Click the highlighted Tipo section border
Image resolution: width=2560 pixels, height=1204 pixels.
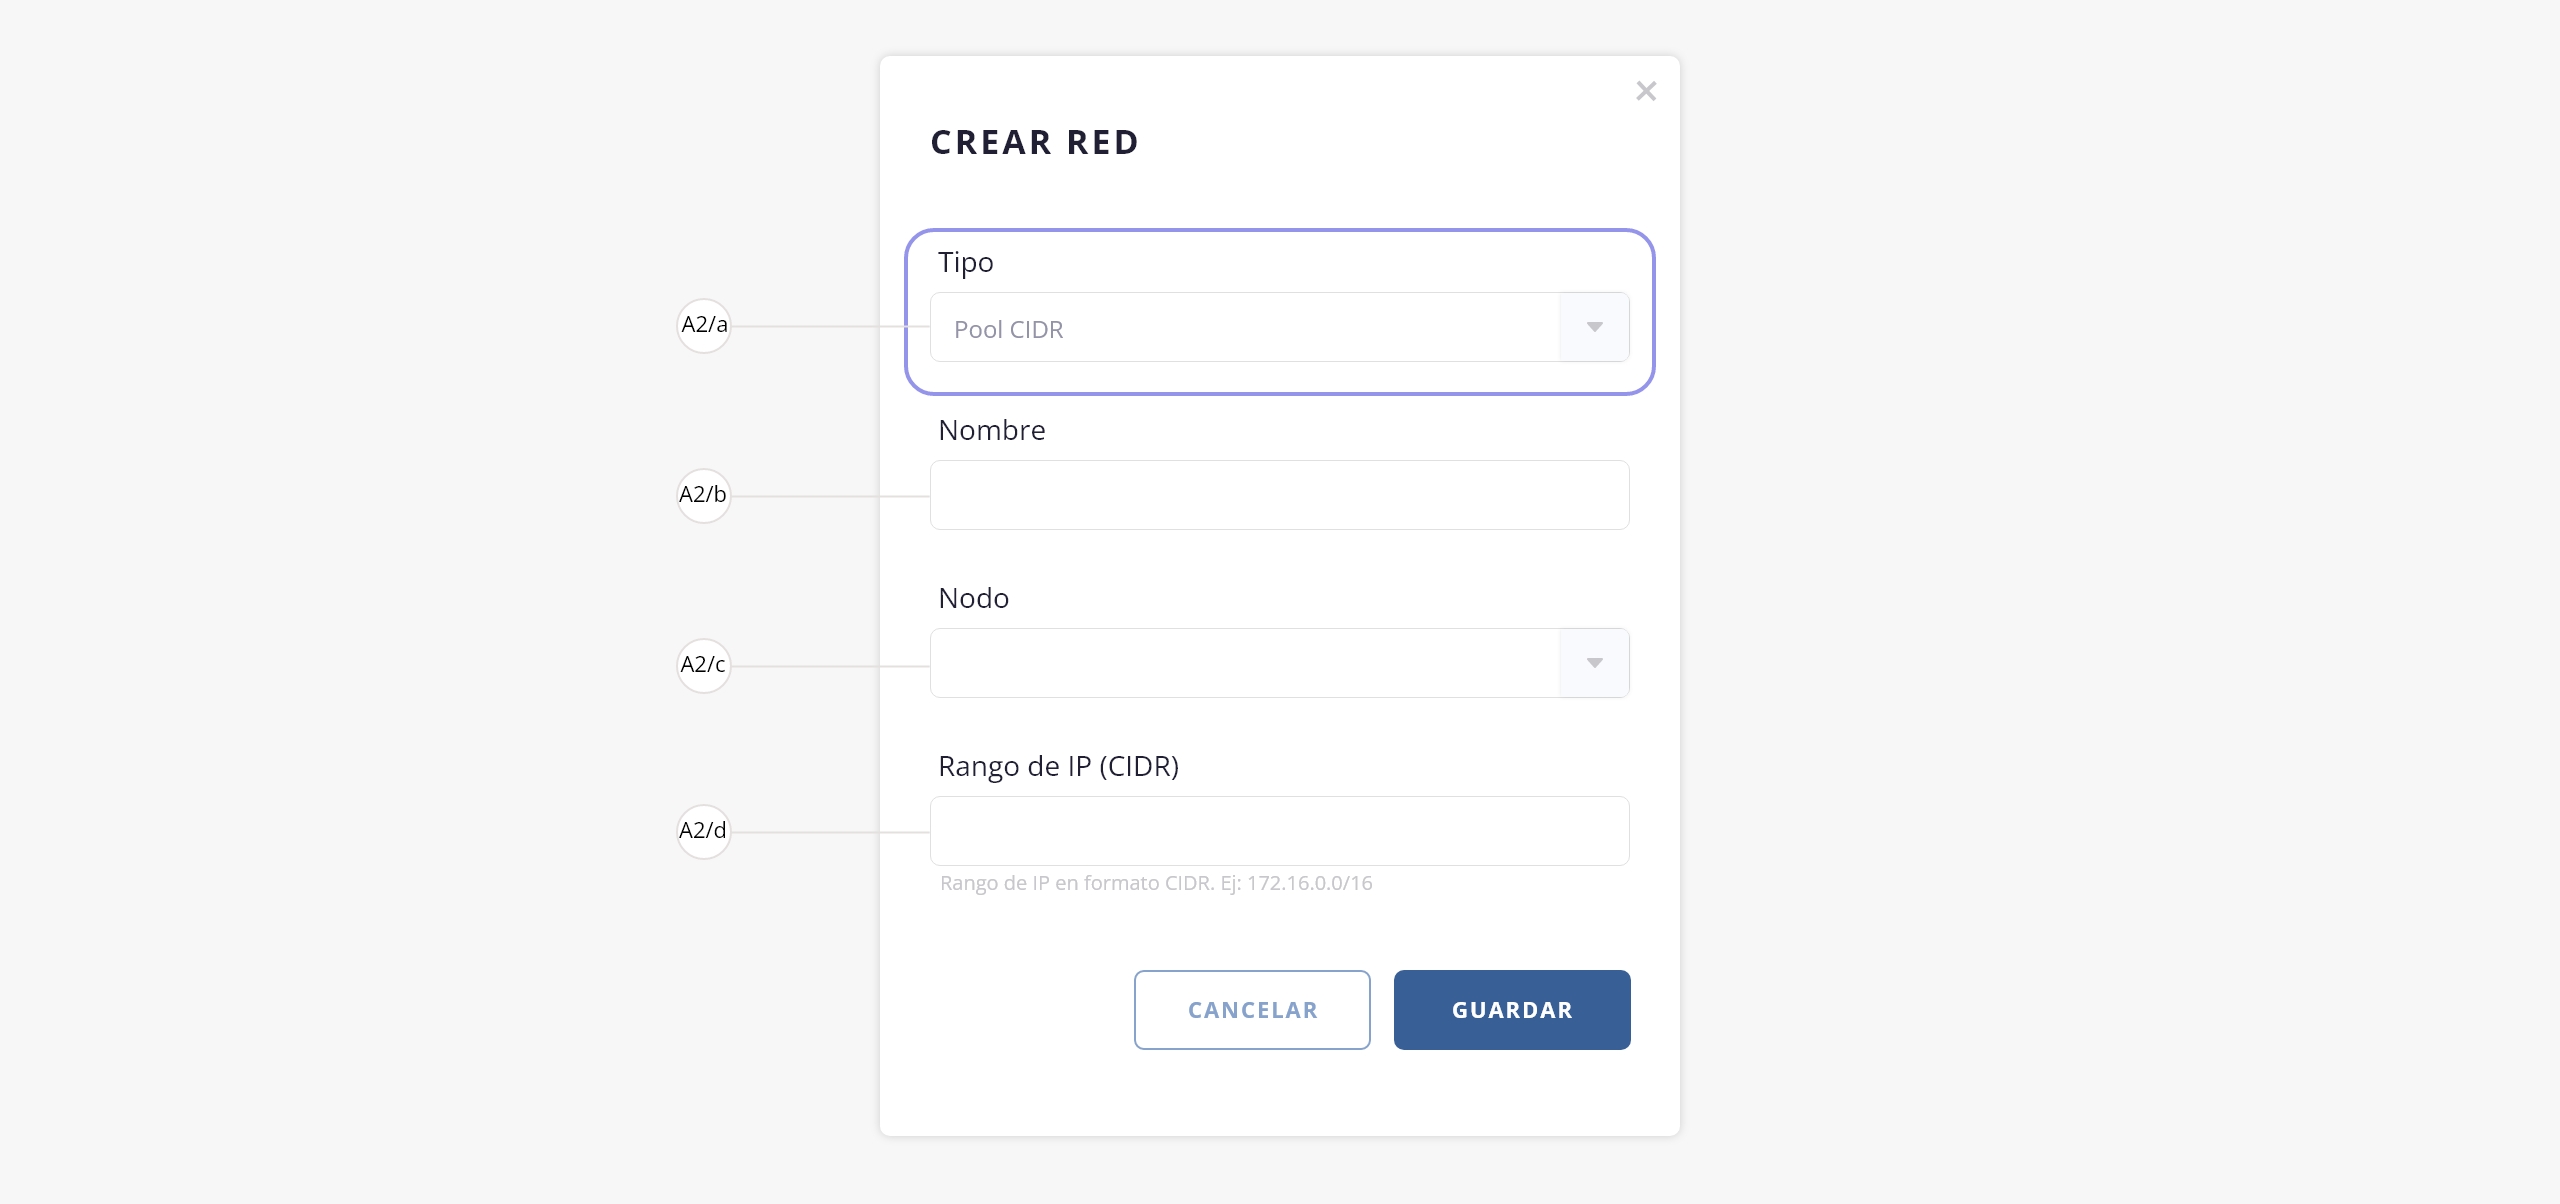click(1280, 232)
